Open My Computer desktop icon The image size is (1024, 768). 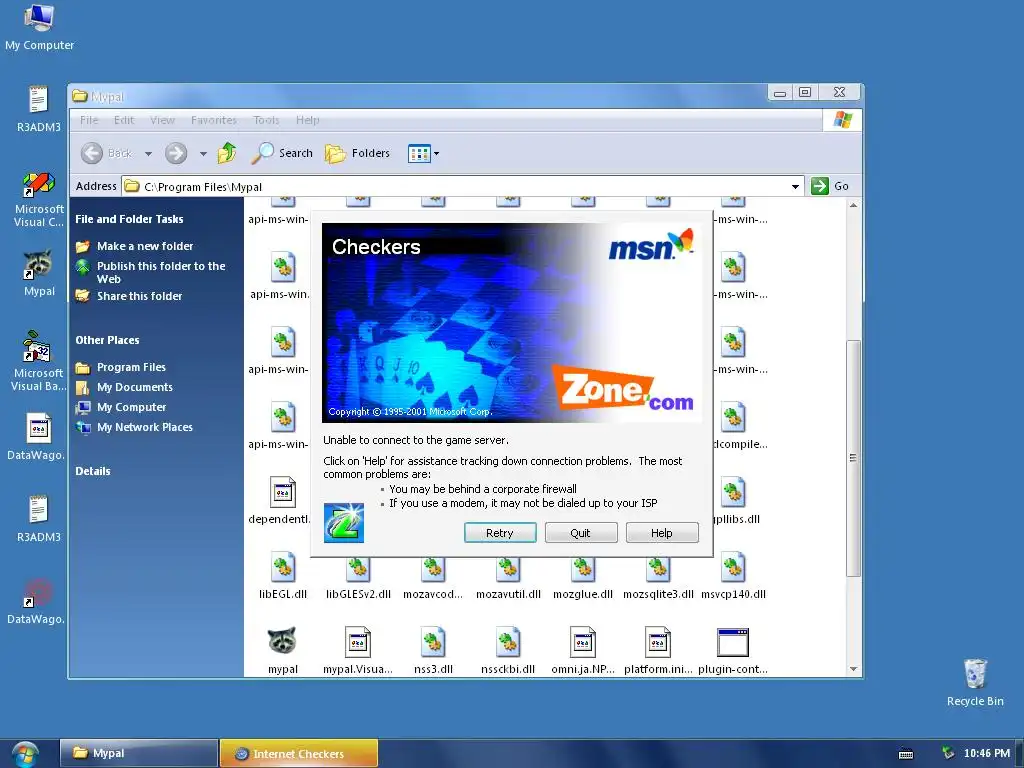click(x=39, y=26)
